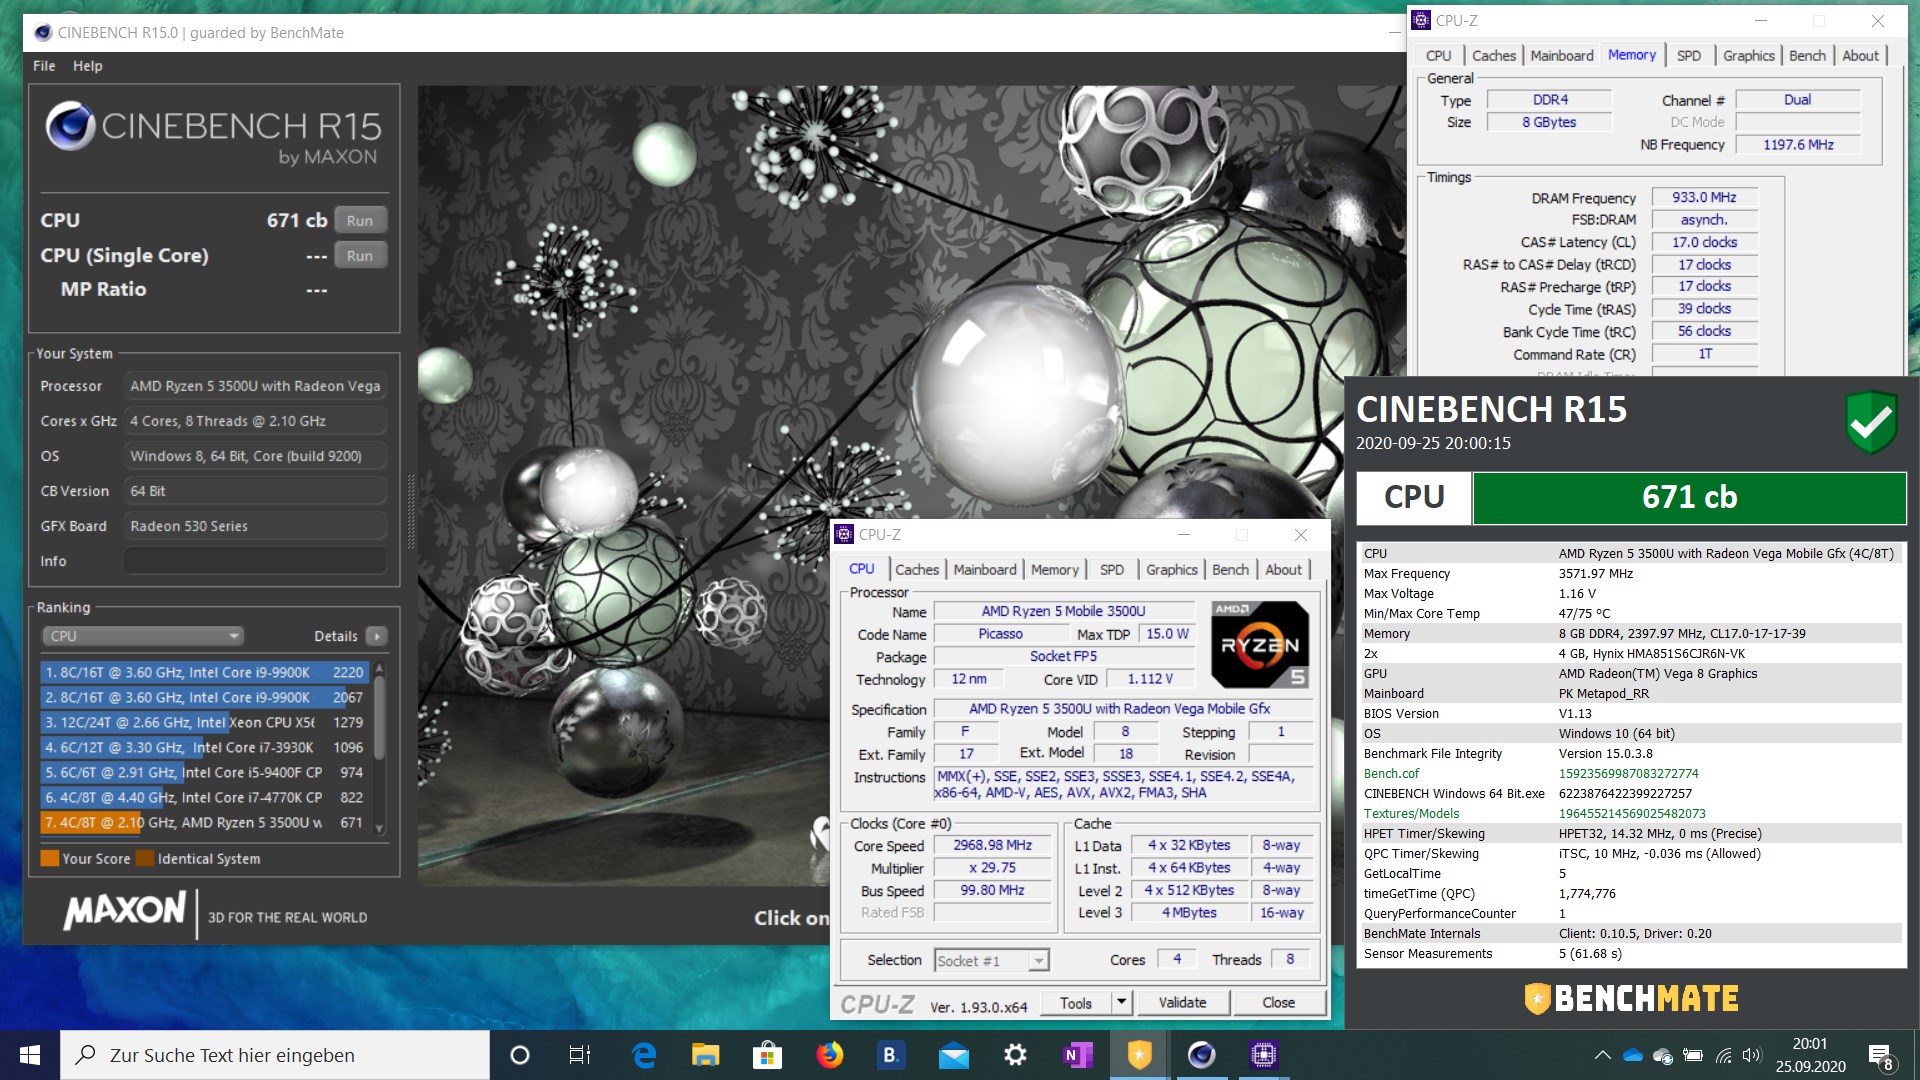Select ranking row Intel Core i9-9900K 2220

(205, 673)
